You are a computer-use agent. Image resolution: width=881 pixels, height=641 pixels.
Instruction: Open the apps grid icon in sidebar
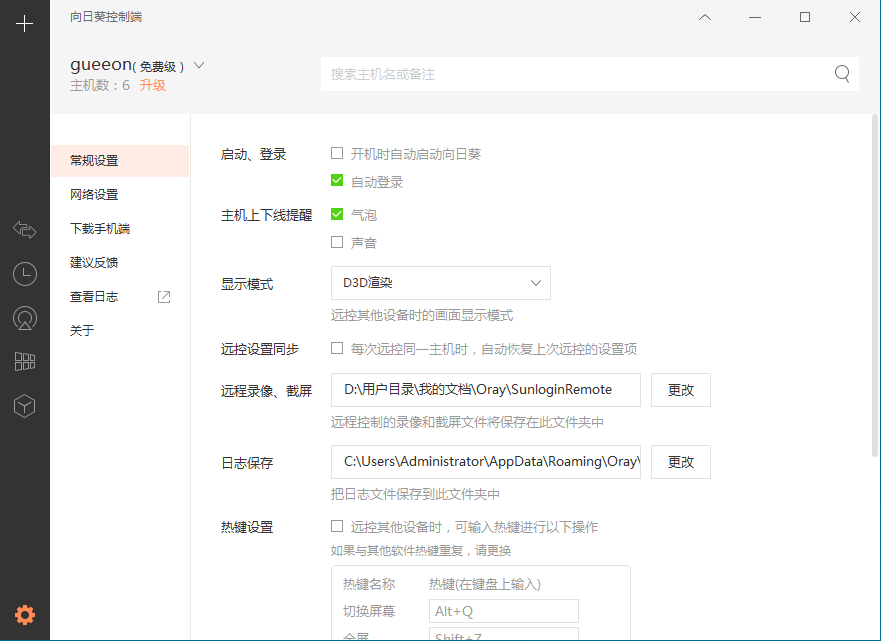25,361
